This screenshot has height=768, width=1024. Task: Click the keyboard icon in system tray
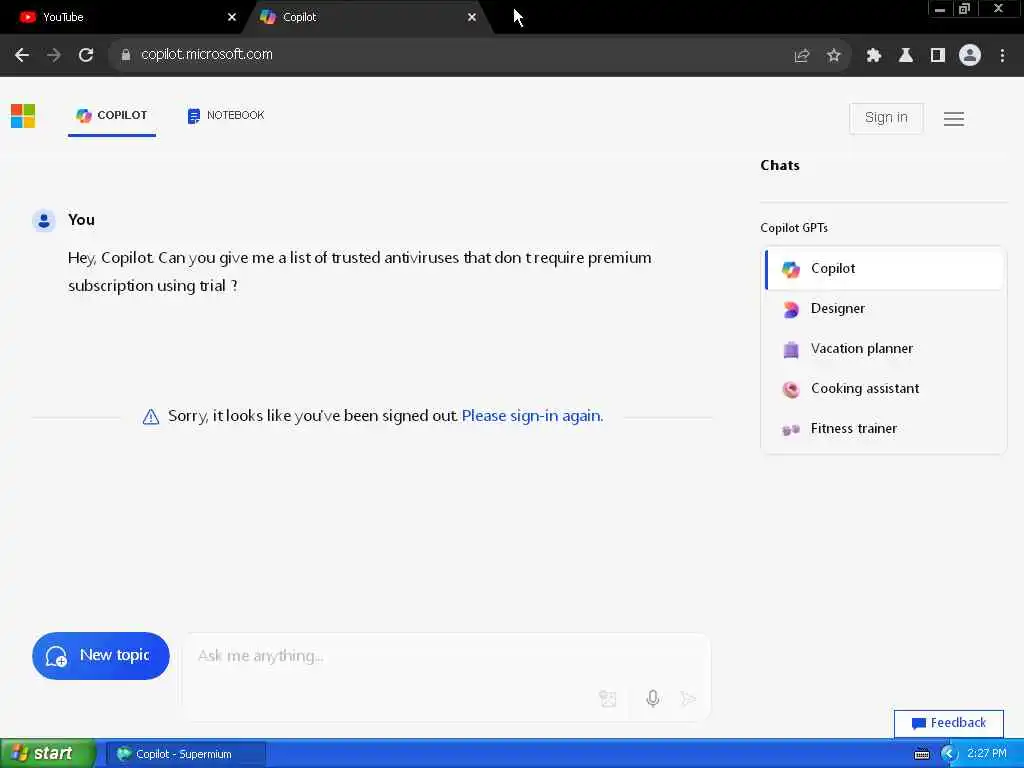tap(921, 754)
